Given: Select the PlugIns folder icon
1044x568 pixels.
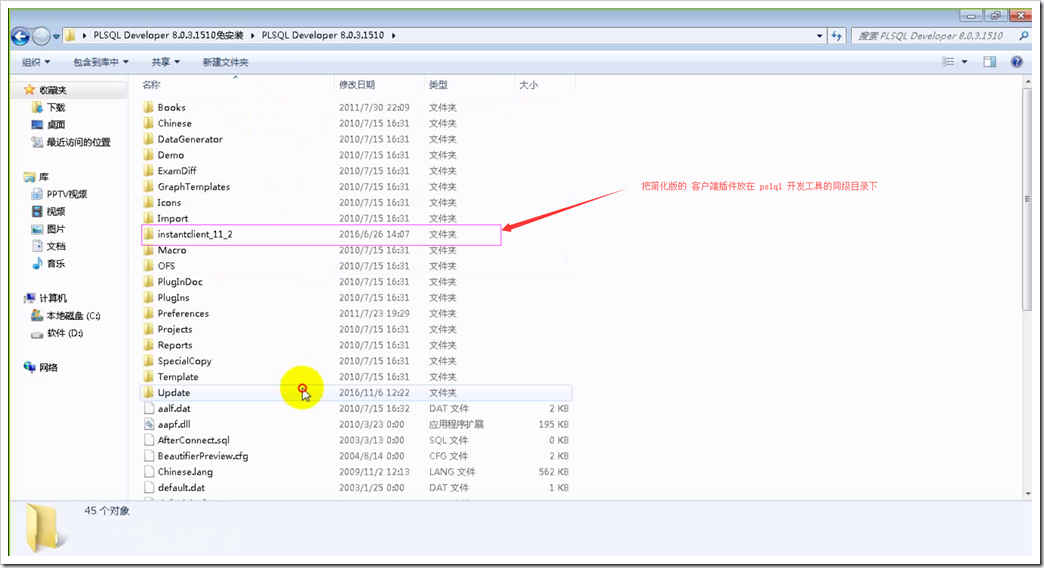Looking at the screenshot, I should tap(148, 297).
